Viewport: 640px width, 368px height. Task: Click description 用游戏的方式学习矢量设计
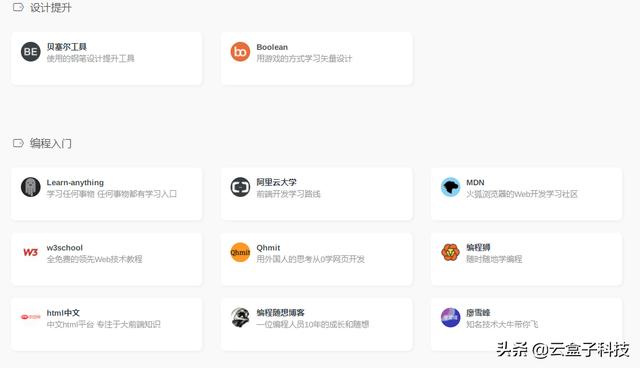pyautogui.click(x=304, y=59)
